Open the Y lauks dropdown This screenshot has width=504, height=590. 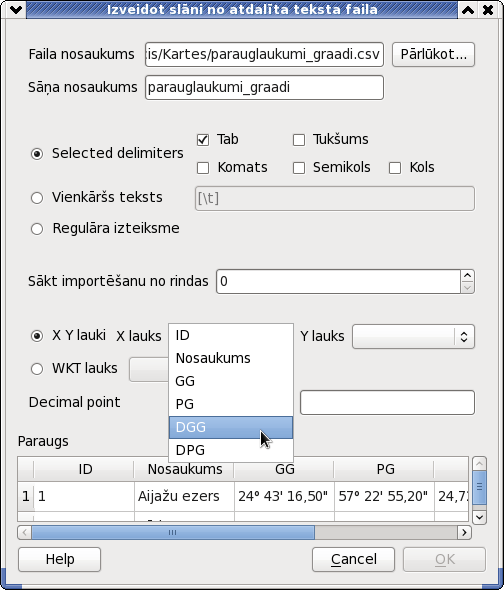(413, 336)
